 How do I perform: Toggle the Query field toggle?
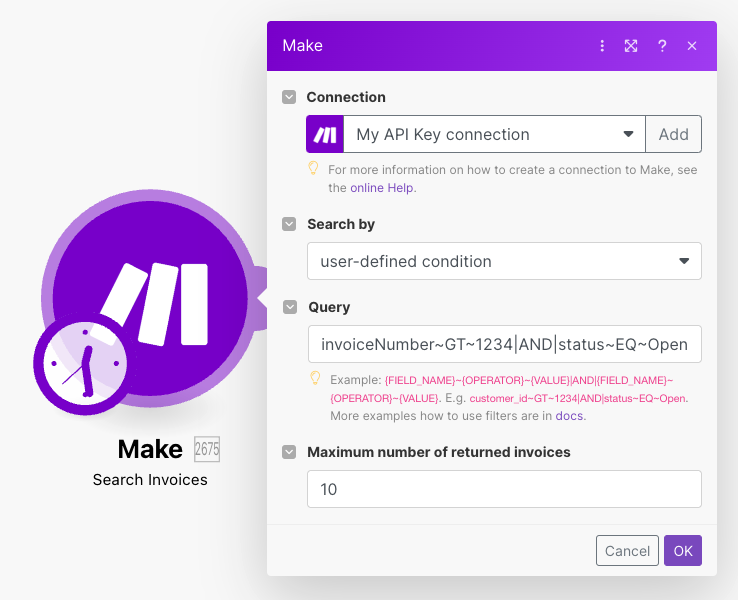tap(290, 307)
